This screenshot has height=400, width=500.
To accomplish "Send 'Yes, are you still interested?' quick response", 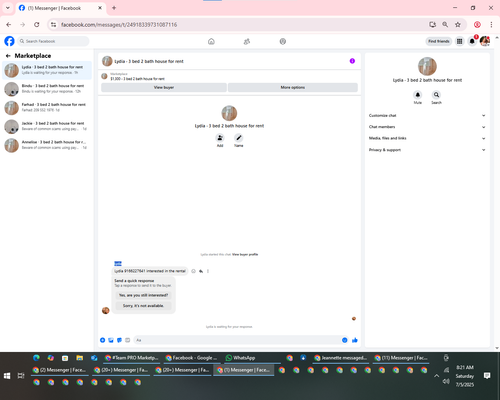I will [x=143, y=295].
